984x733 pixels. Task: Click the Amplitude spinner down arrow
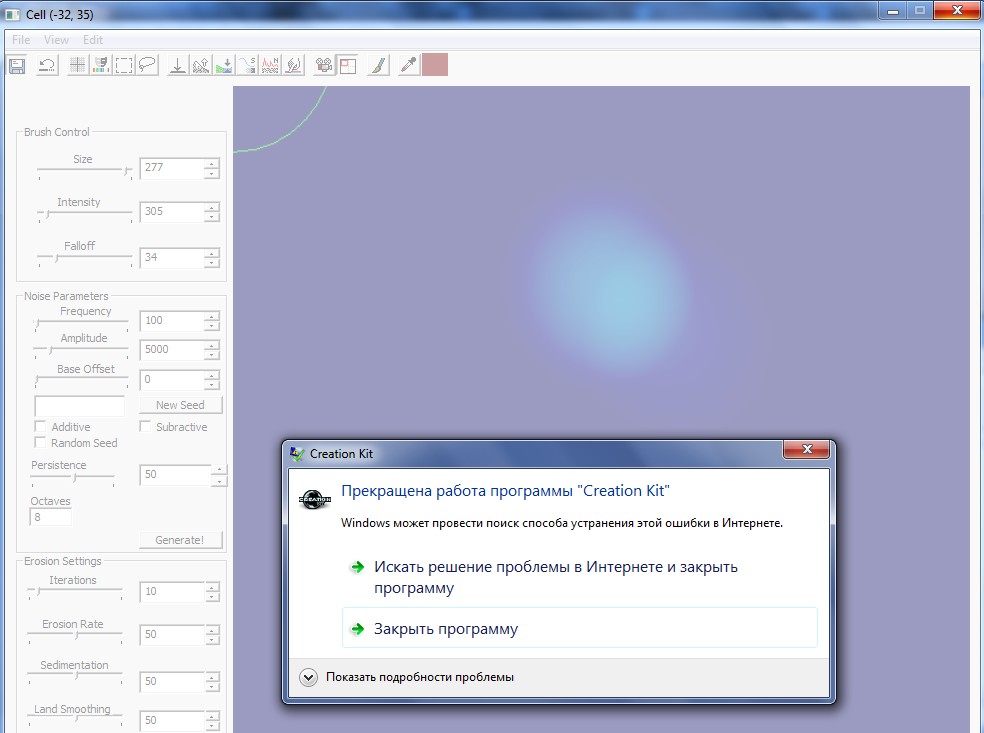coord(212,355)
